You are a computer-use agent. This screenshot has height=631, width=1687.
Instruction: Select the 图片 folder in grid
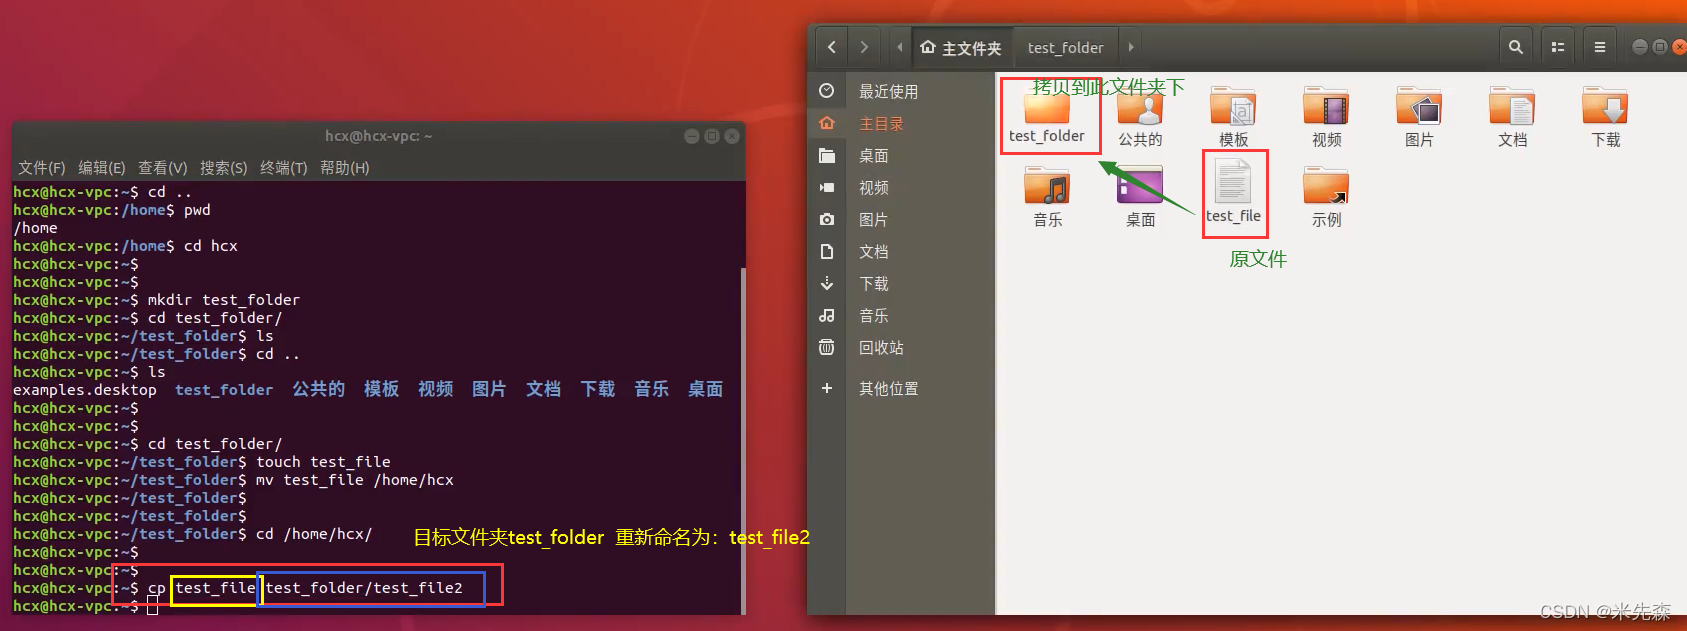[x=1419, y=106]
